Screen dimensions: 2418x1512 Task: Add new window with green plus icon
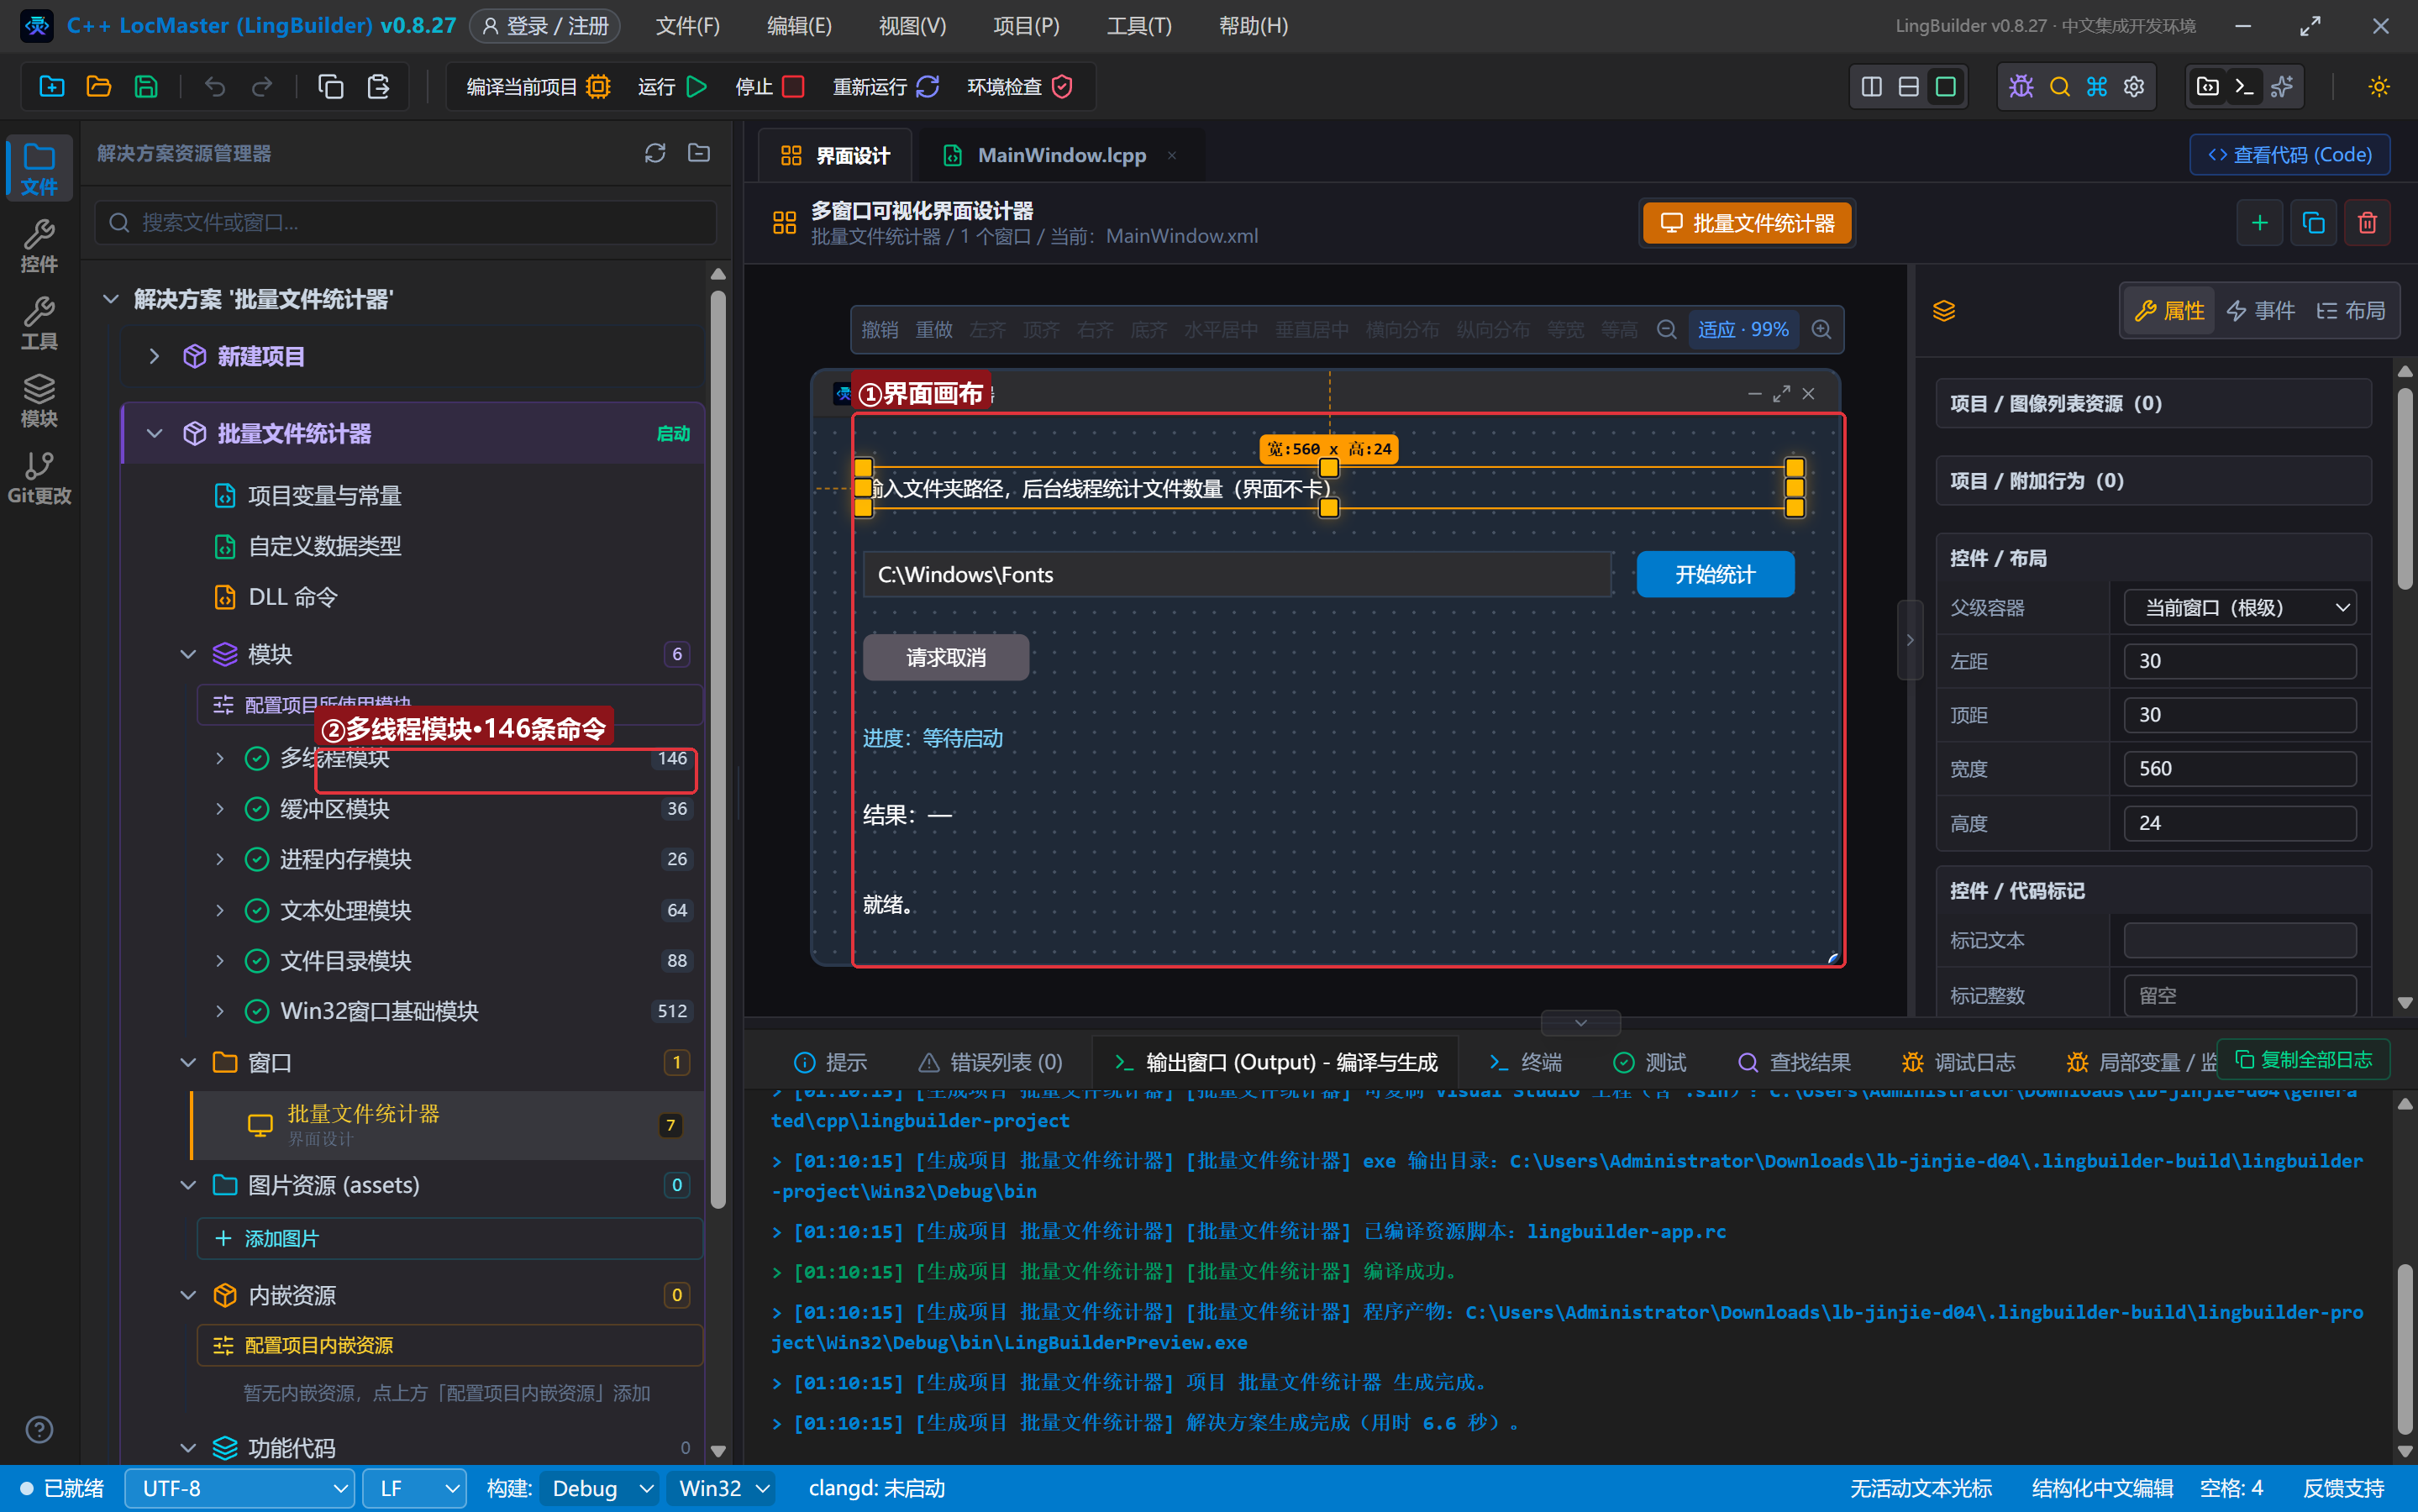[2259, 223]
